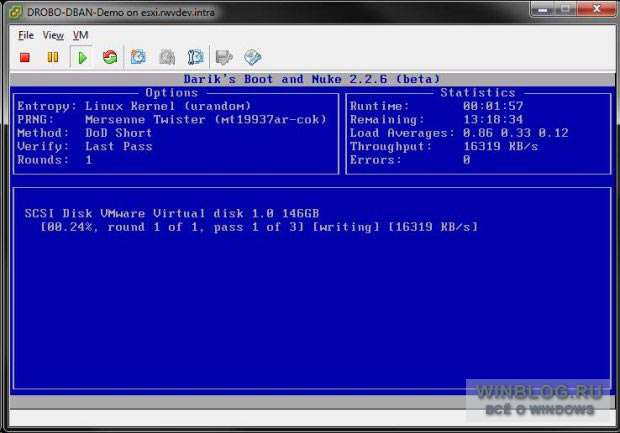Click the red Power Off stop icon
Image resolution: width=620 pixels, height=433 pixels.
pyautogui.click(x=25, y=57)
